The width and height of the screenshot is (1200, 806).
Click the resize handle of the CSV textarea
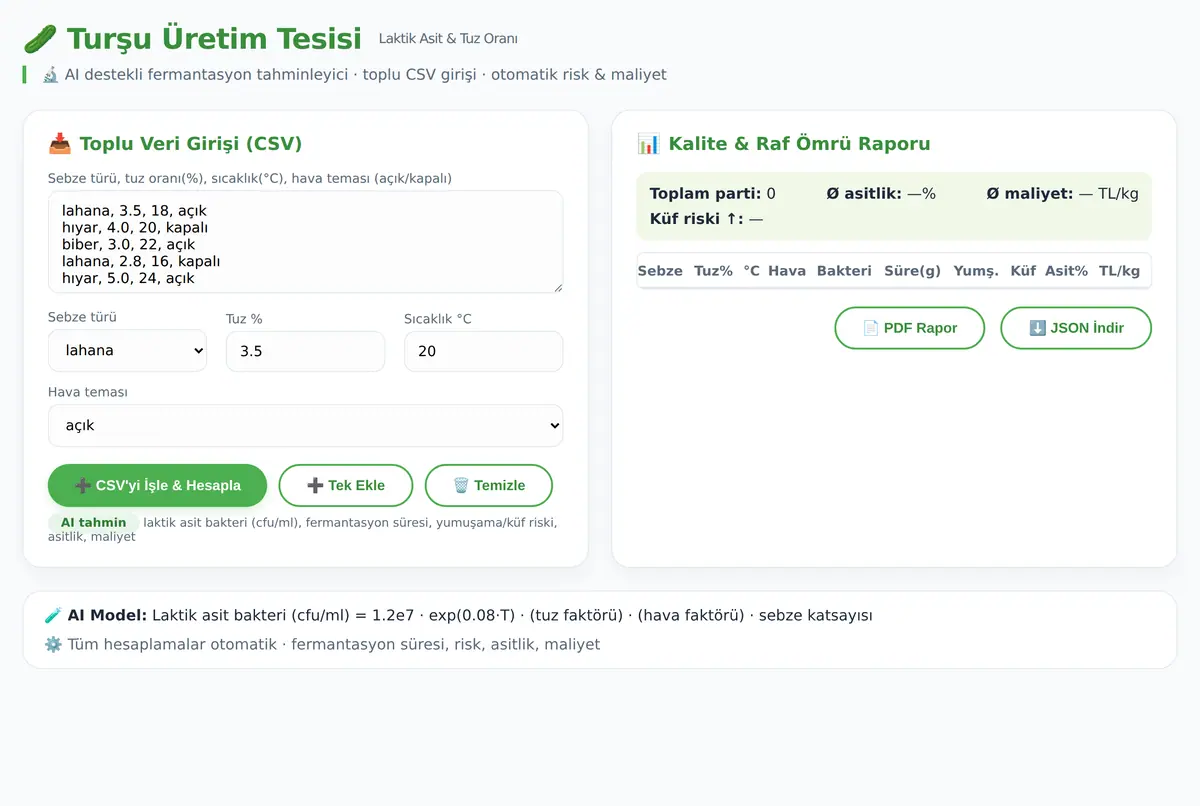click(x=556, y=286)
